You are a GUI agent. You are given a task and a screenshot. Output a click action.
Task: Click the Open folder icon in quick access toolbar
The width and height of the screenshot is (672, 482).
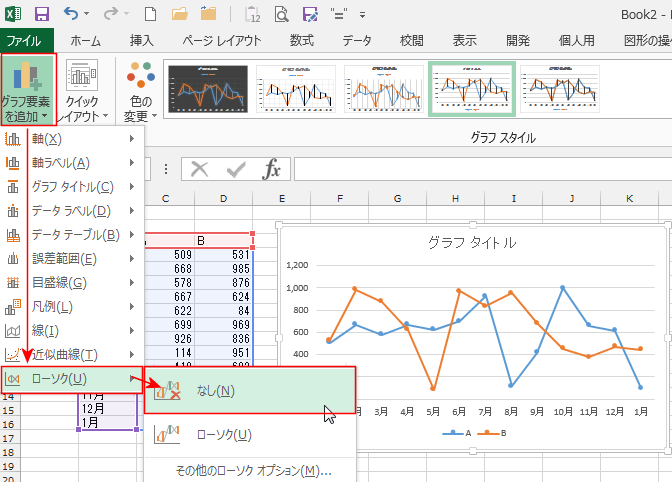point(181,15)
